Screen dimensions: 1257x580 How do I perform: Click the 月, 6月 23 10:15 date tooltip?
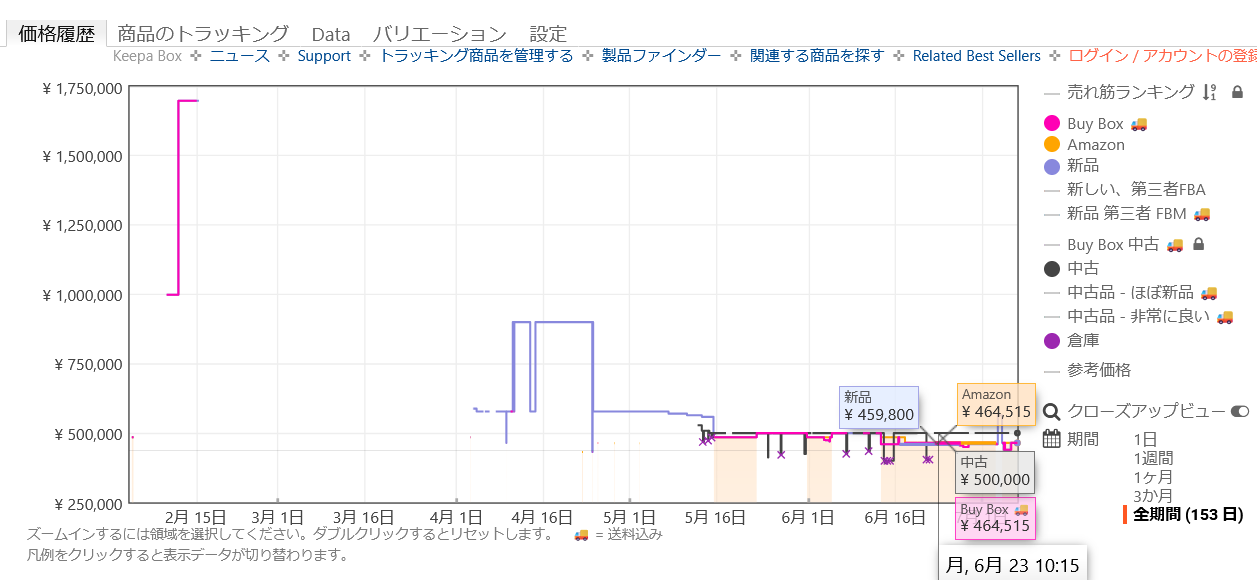point(1012,565)
